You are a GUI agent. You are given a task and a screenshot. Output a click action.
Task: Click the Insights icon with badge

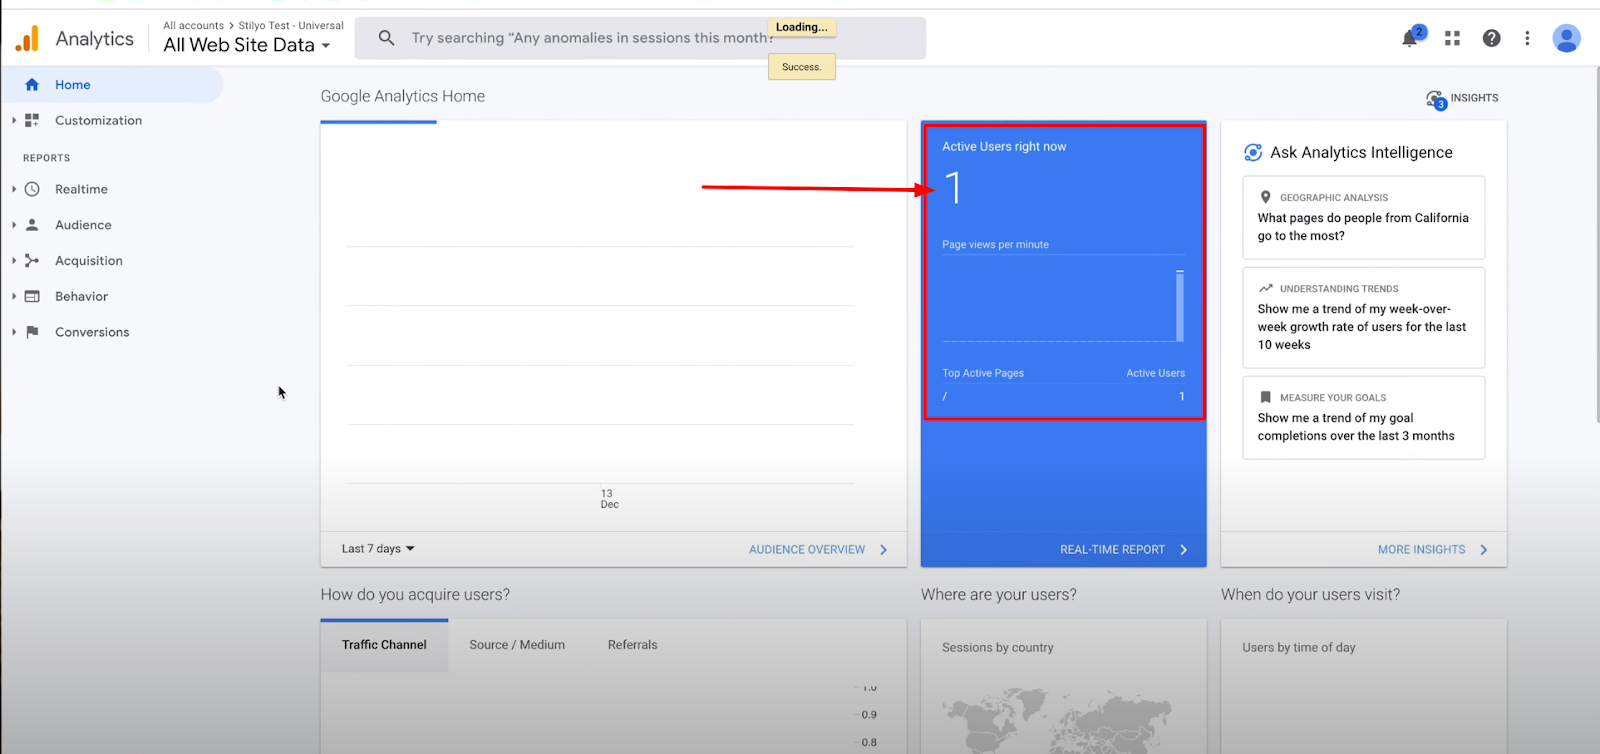pyautogui.click(x=1436, y=99)
